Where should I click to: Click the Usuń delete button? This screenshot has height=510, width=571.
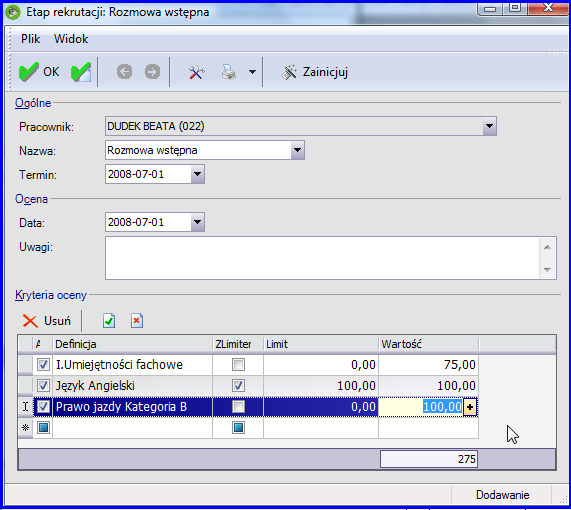click(x=47, y=321)
